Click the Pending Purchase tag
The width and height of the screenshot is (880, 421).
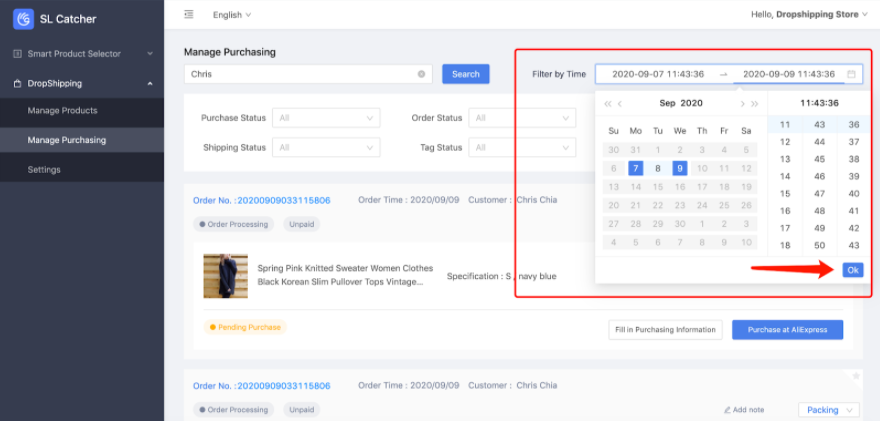(x=245, y=327)
